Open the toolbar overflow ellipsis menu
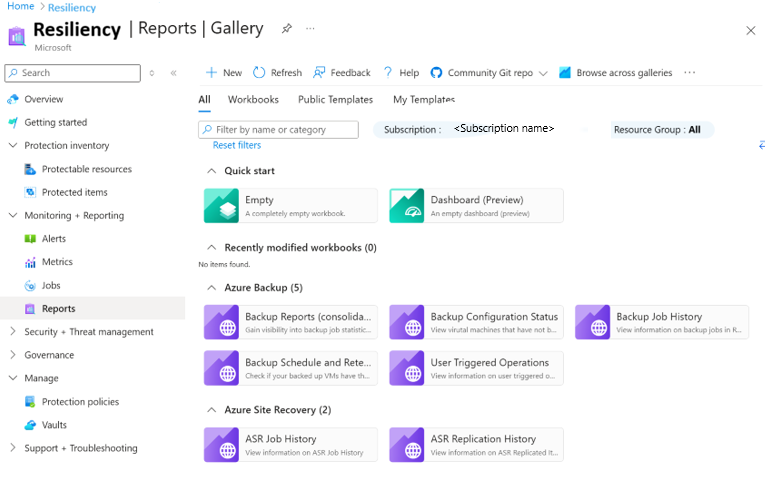 [689, 73]
